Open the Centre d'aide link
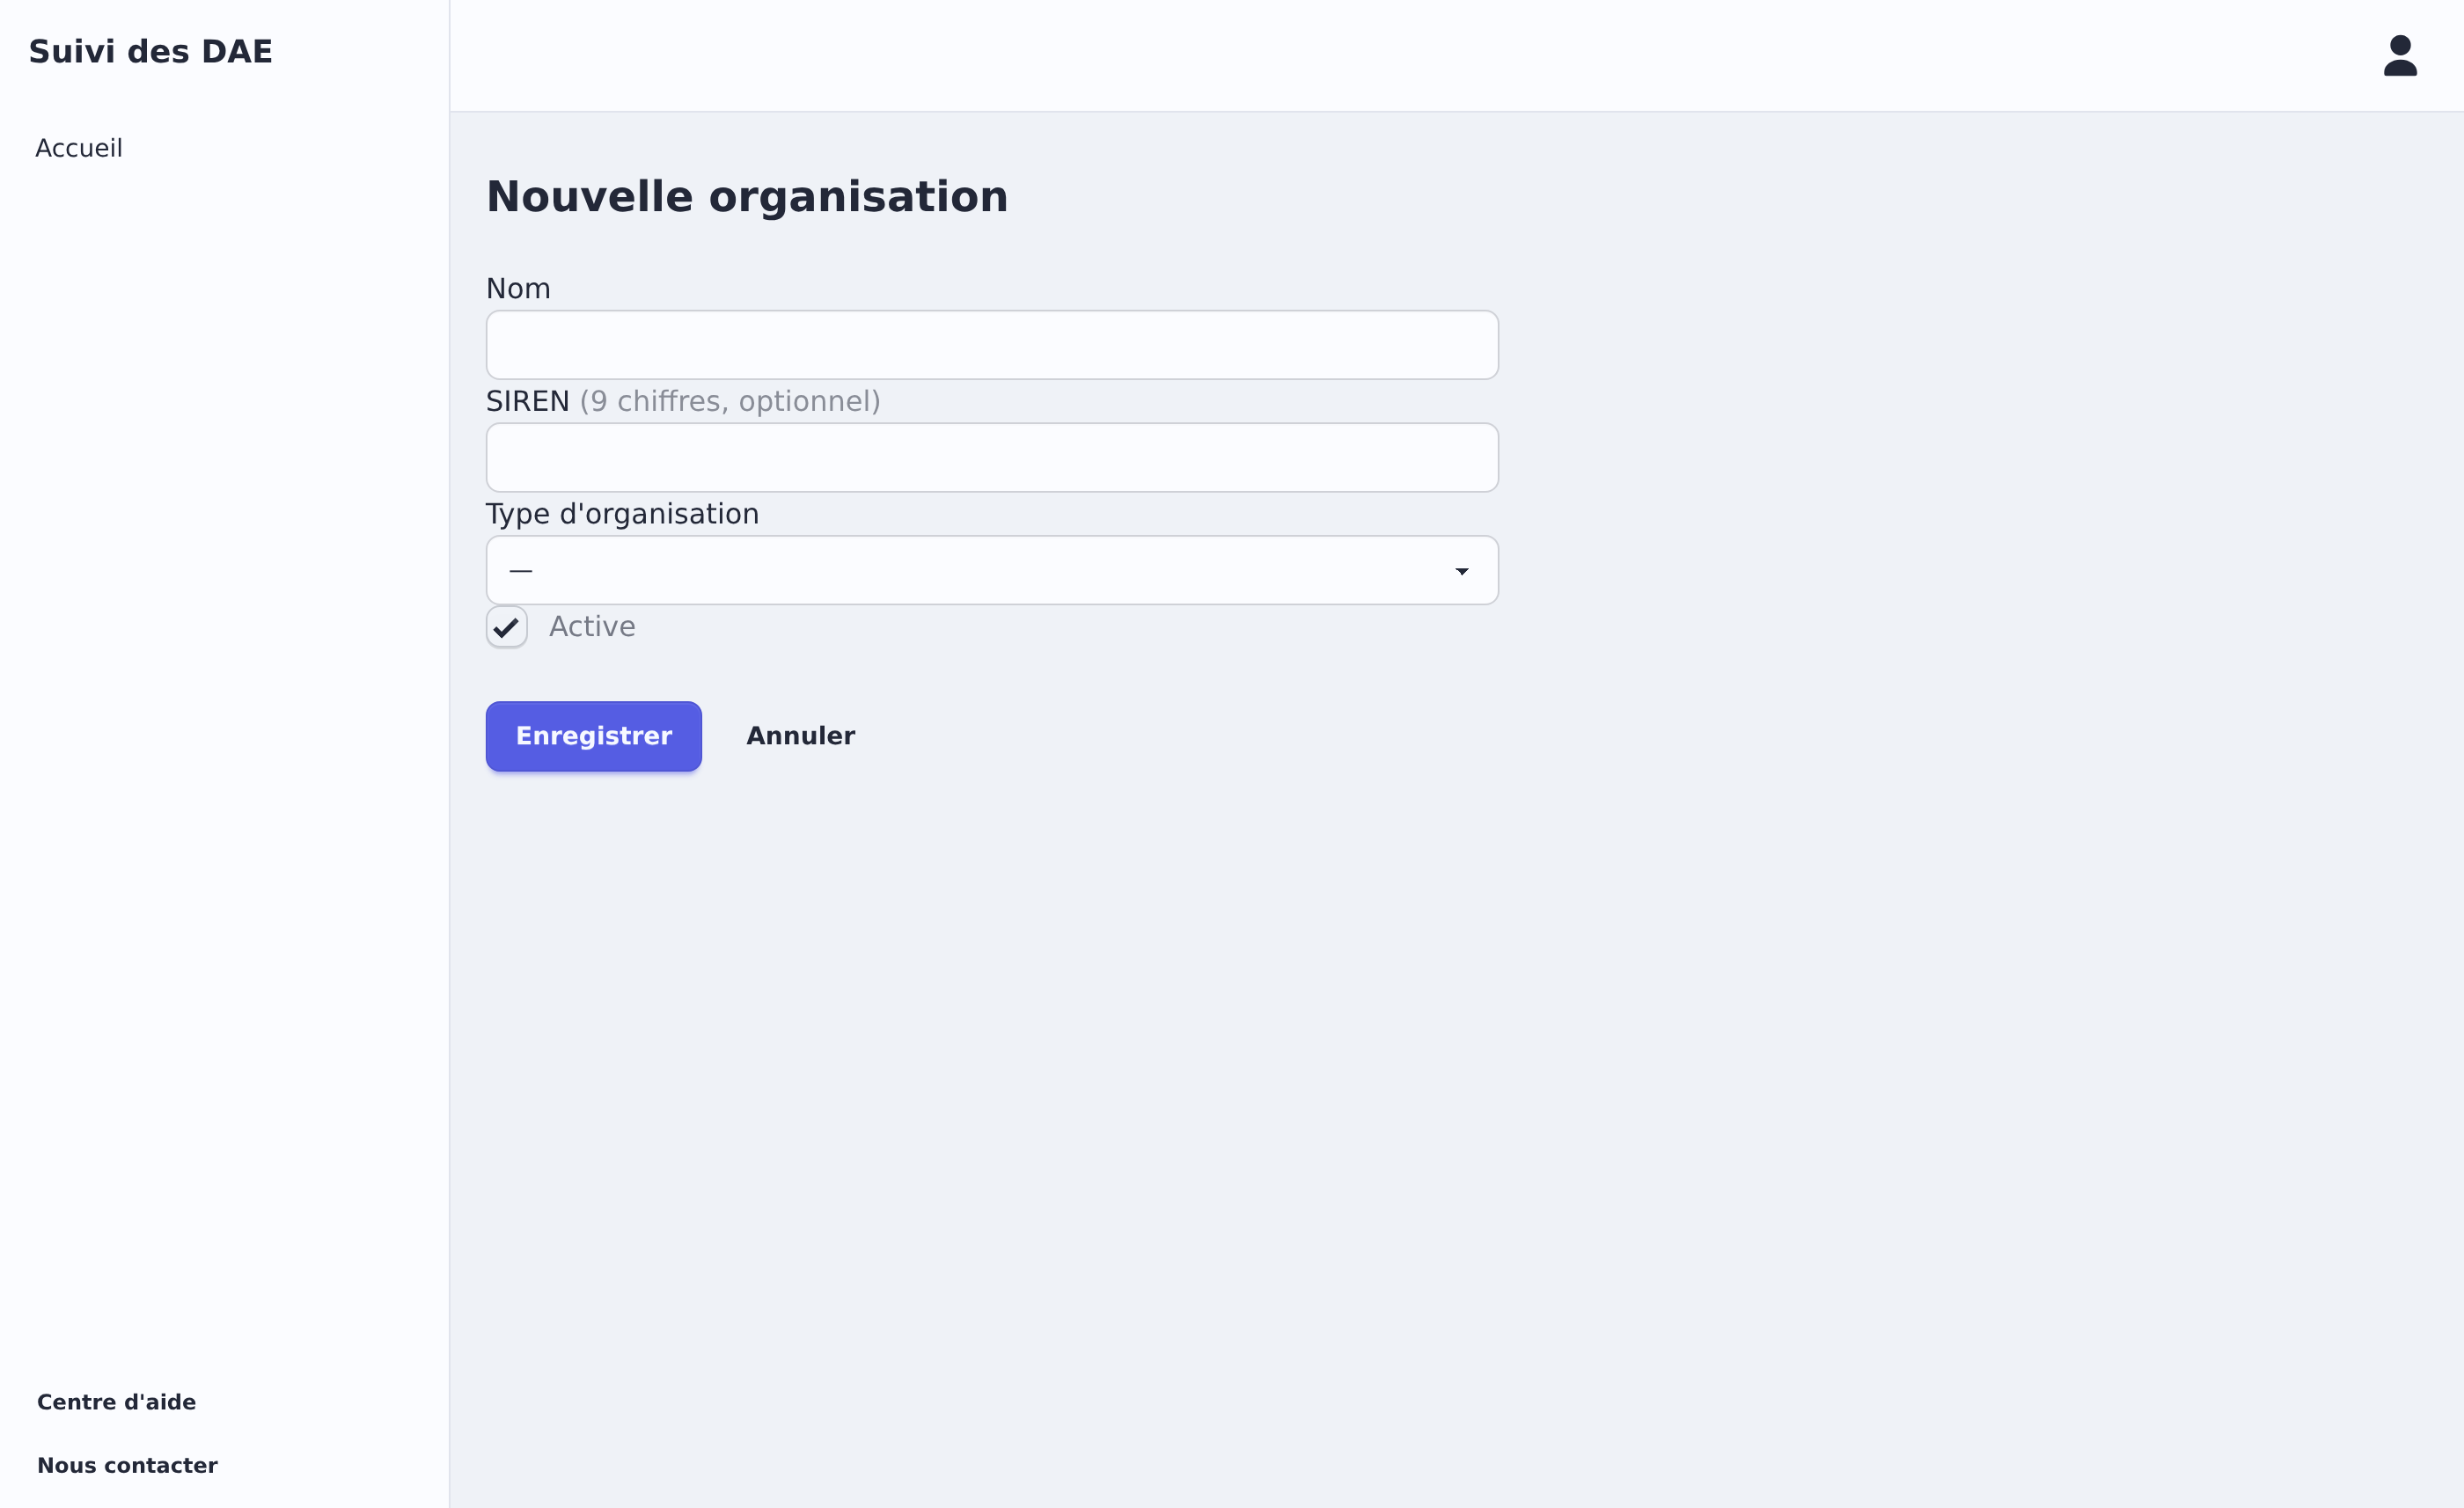Viewport: 2464px width, 1508px height. [x=116, y=1402]
